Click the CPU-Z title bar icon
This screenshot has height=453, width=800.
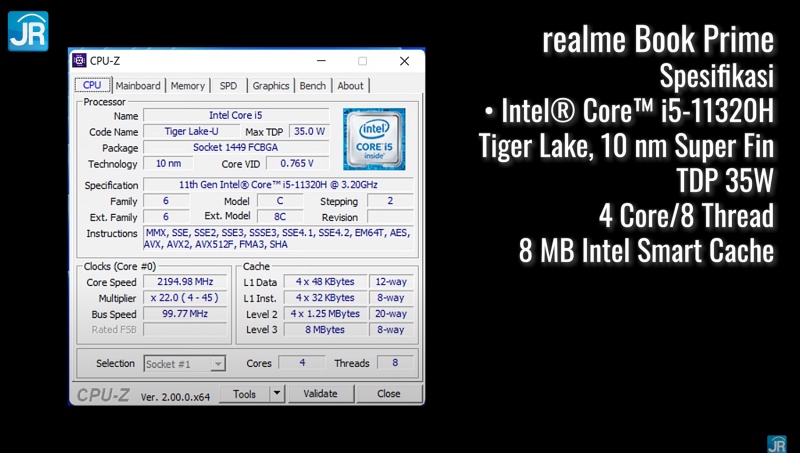79,61
